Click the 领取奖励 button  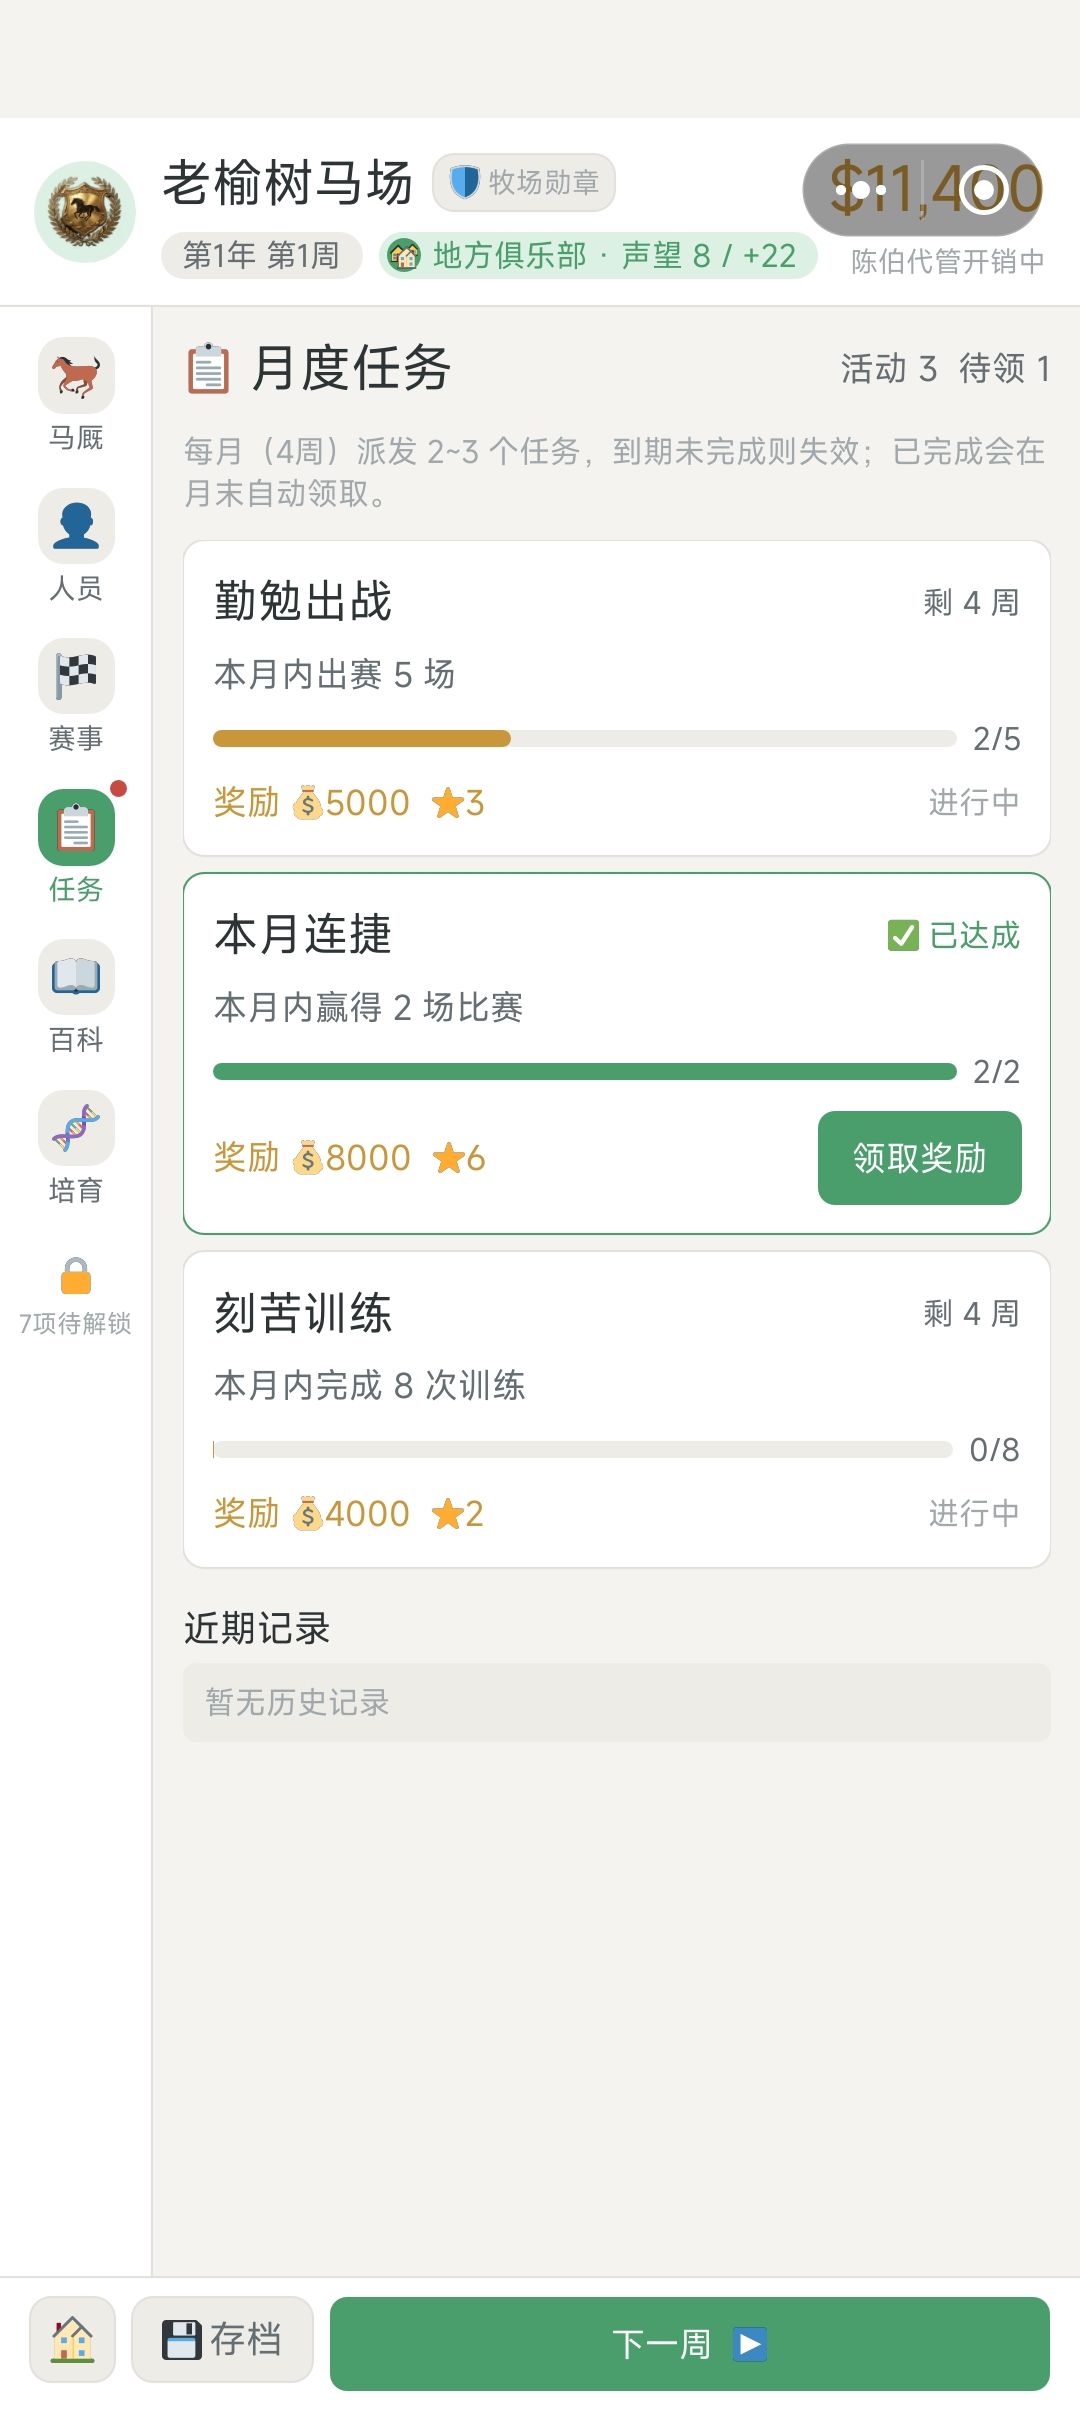[920, 1158]
